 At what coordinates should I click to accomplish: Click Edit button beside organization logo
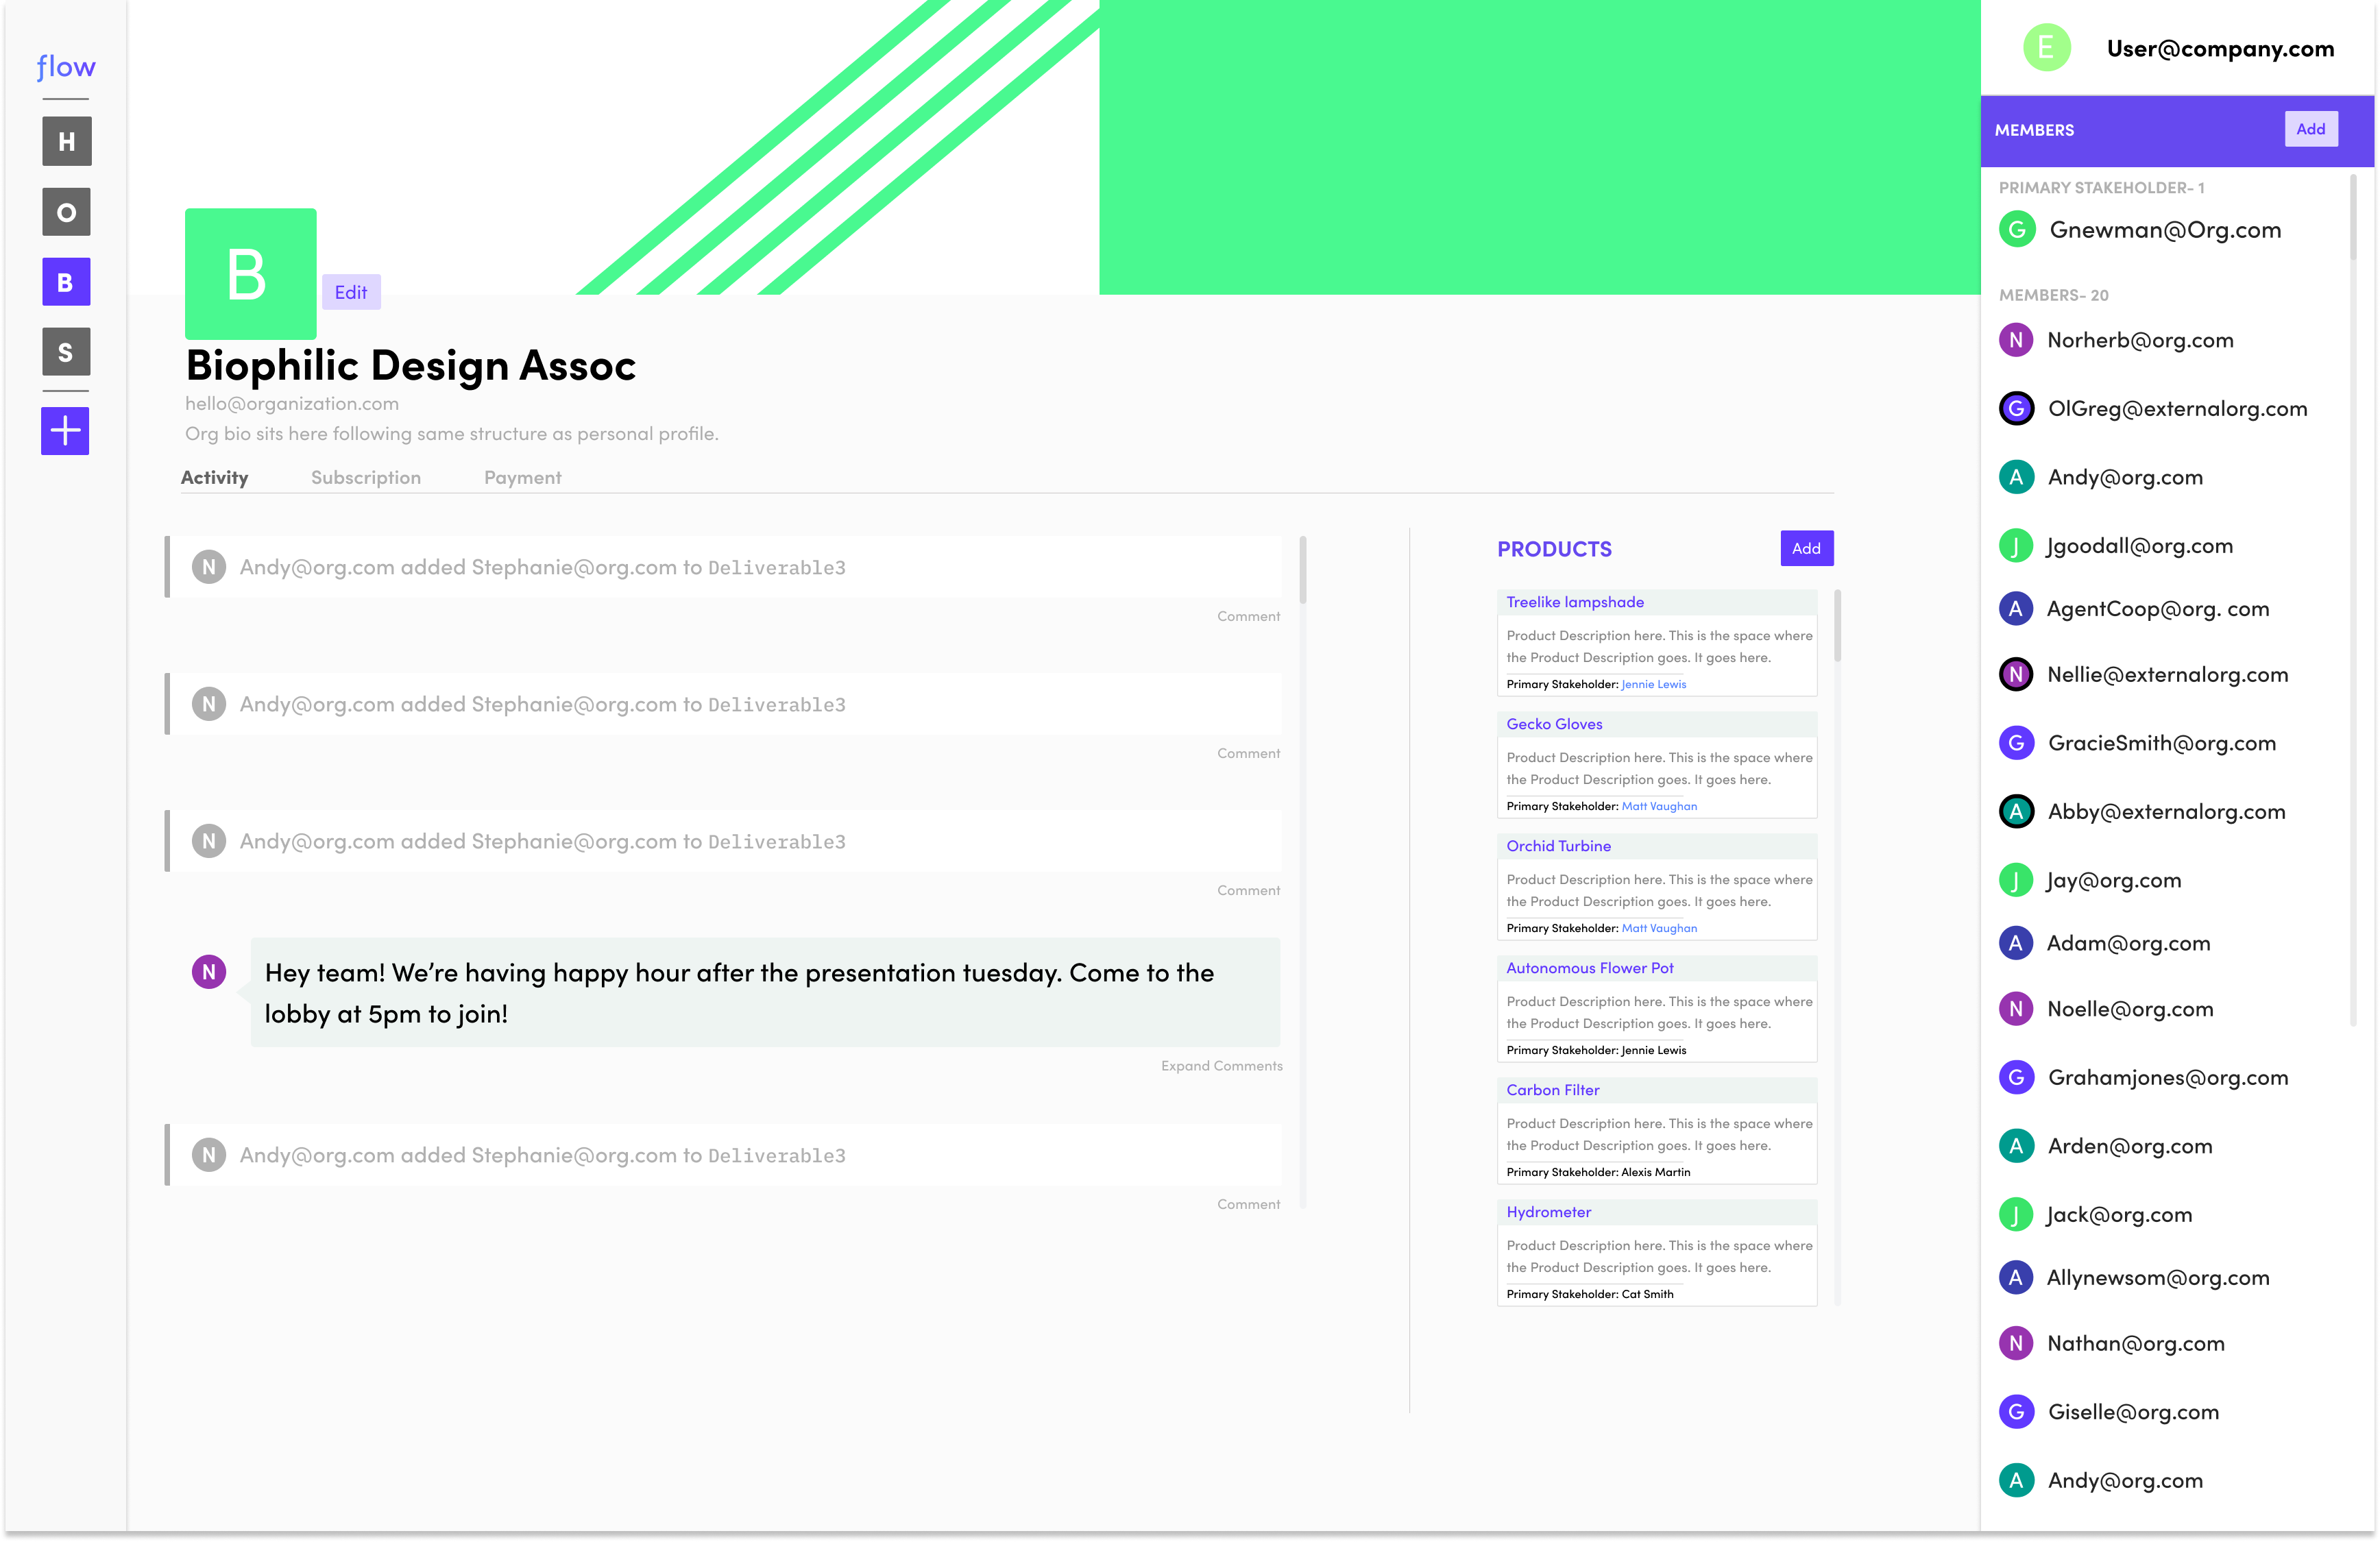[x=350, y=292]
